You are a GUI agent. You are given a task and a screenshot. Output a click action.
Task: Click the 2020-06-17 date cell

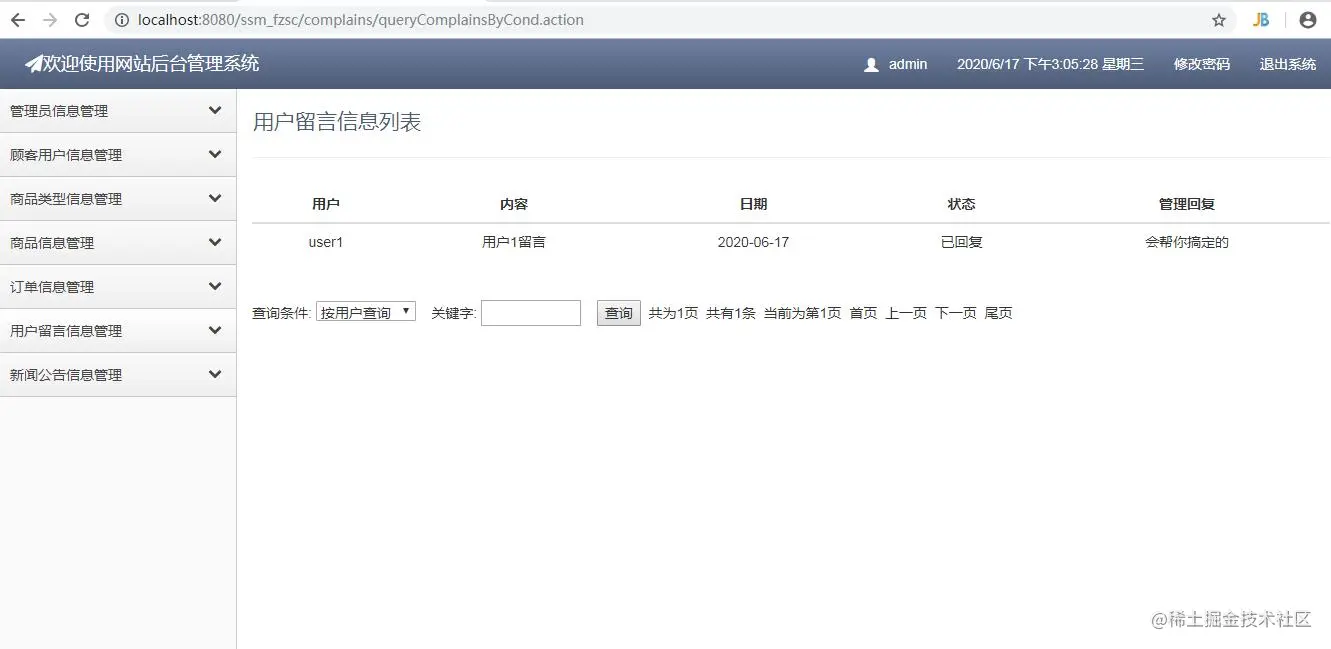753,242
